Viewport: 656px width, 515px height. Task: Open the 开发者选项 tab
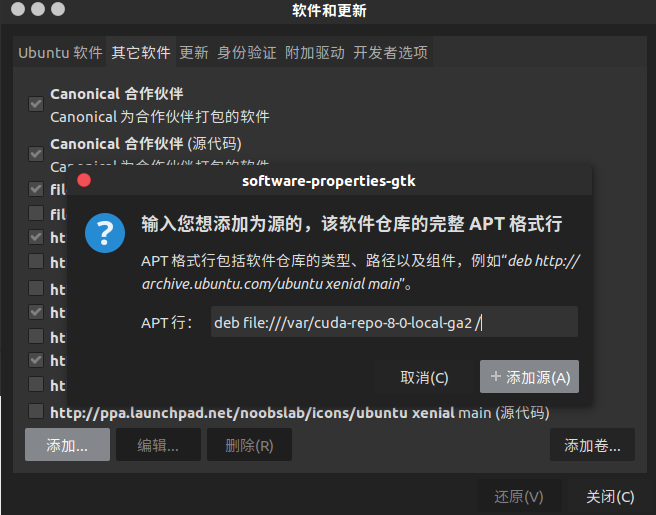[x=390, y=53]
